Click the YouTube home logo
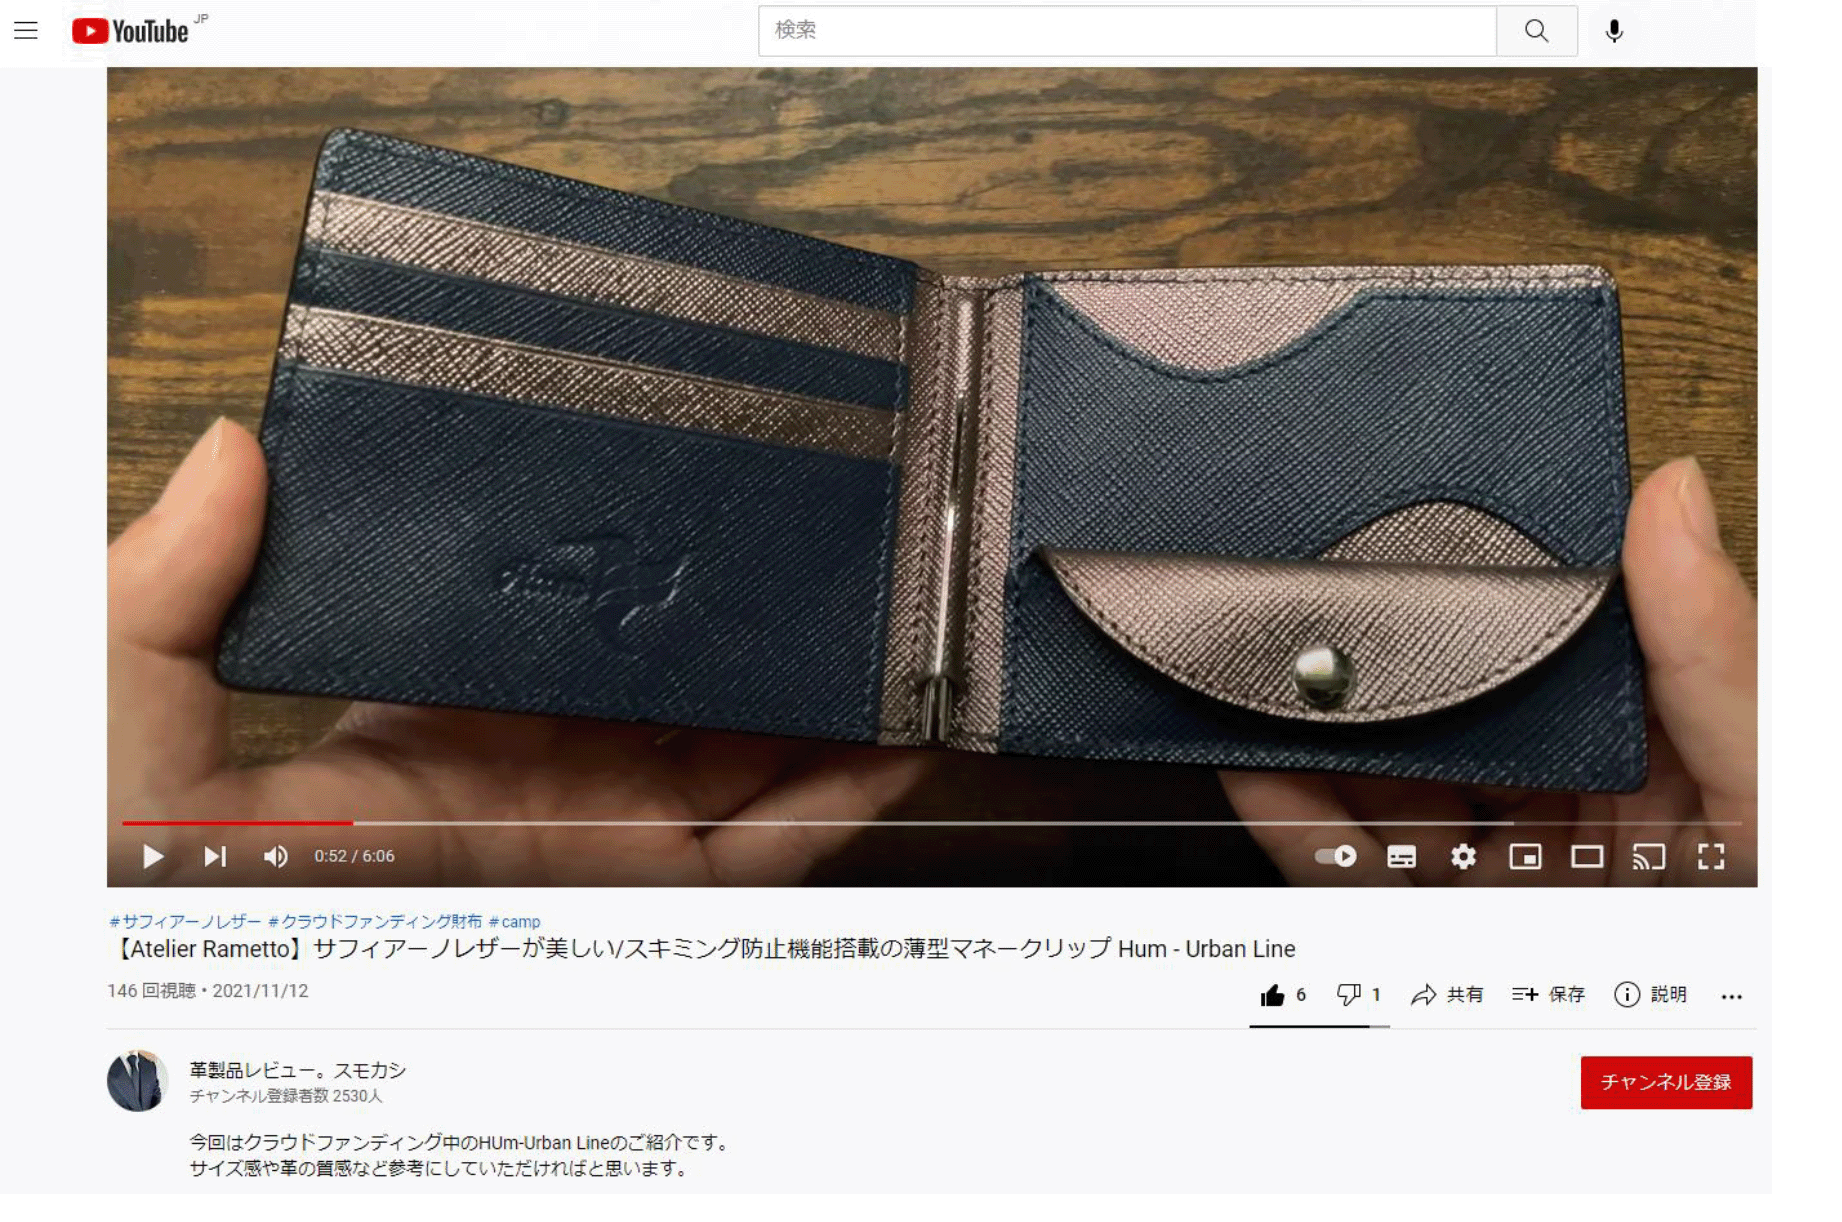This screenshot has width=1842, height=1222. [x=131, y=31]
